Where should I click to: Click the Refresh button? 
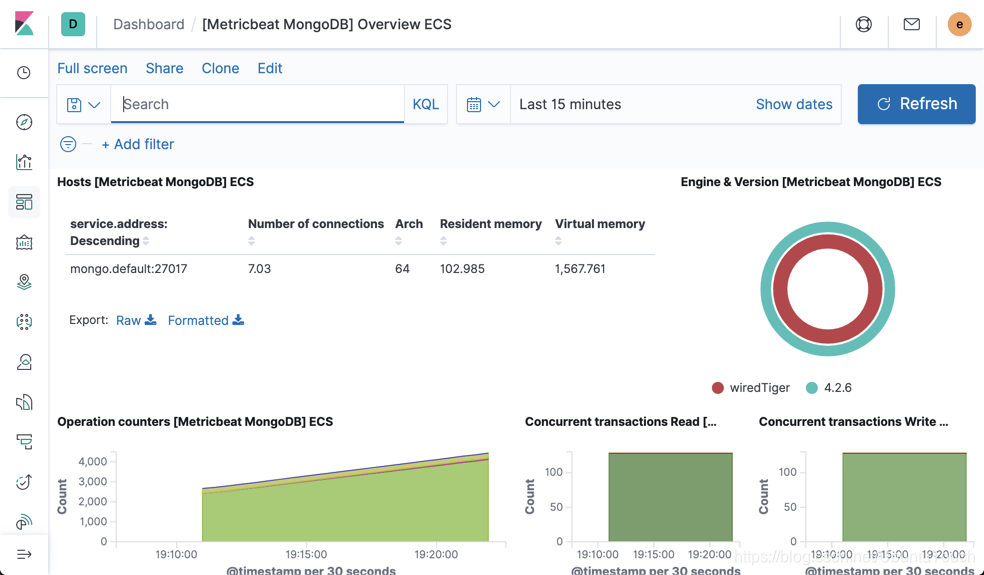point(916,104)
